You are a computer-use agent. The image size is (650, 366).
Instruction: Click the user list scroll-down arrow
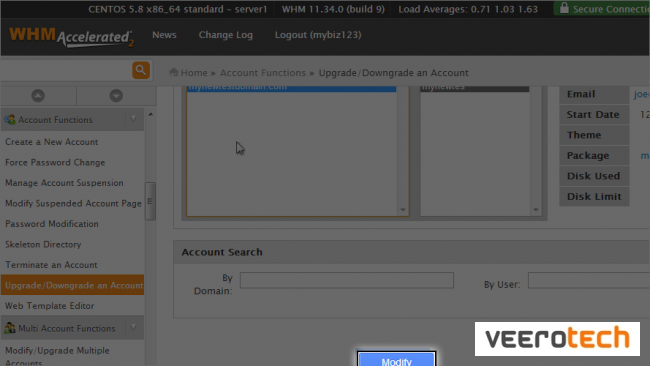click(536, 210)
